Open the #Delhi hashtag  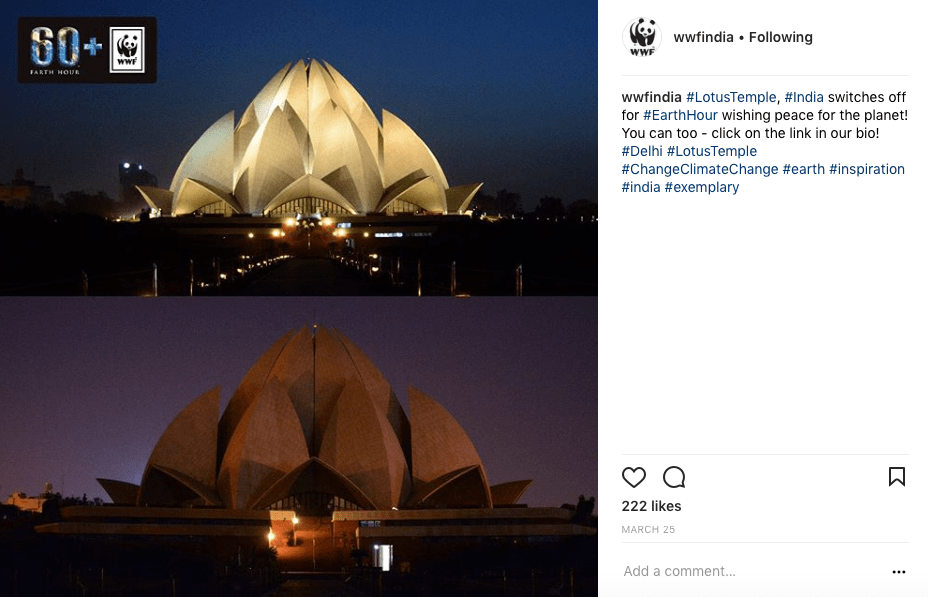(x=642, y=151)
